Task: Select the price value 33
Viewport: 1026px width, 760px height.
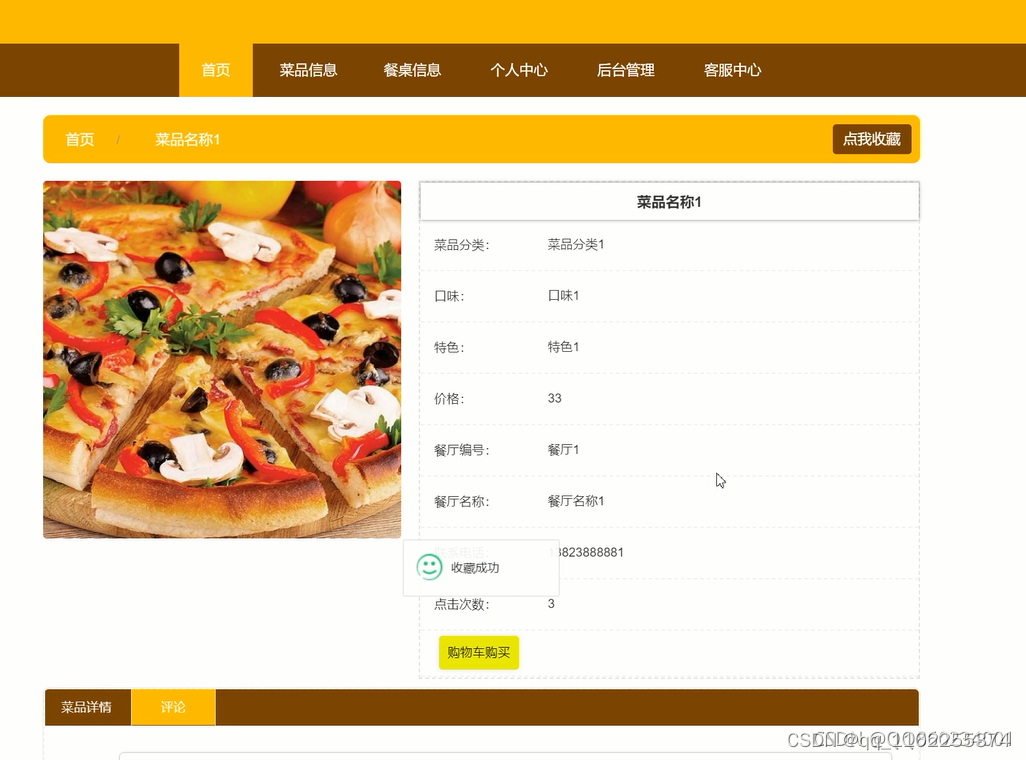Action: click(x=554, y=398)
